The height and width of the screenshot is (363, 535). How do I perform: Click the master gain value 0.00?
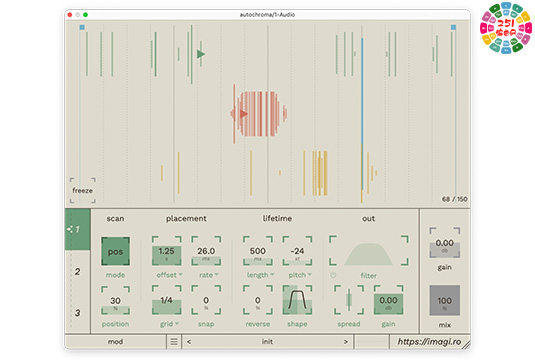(445, 243)
